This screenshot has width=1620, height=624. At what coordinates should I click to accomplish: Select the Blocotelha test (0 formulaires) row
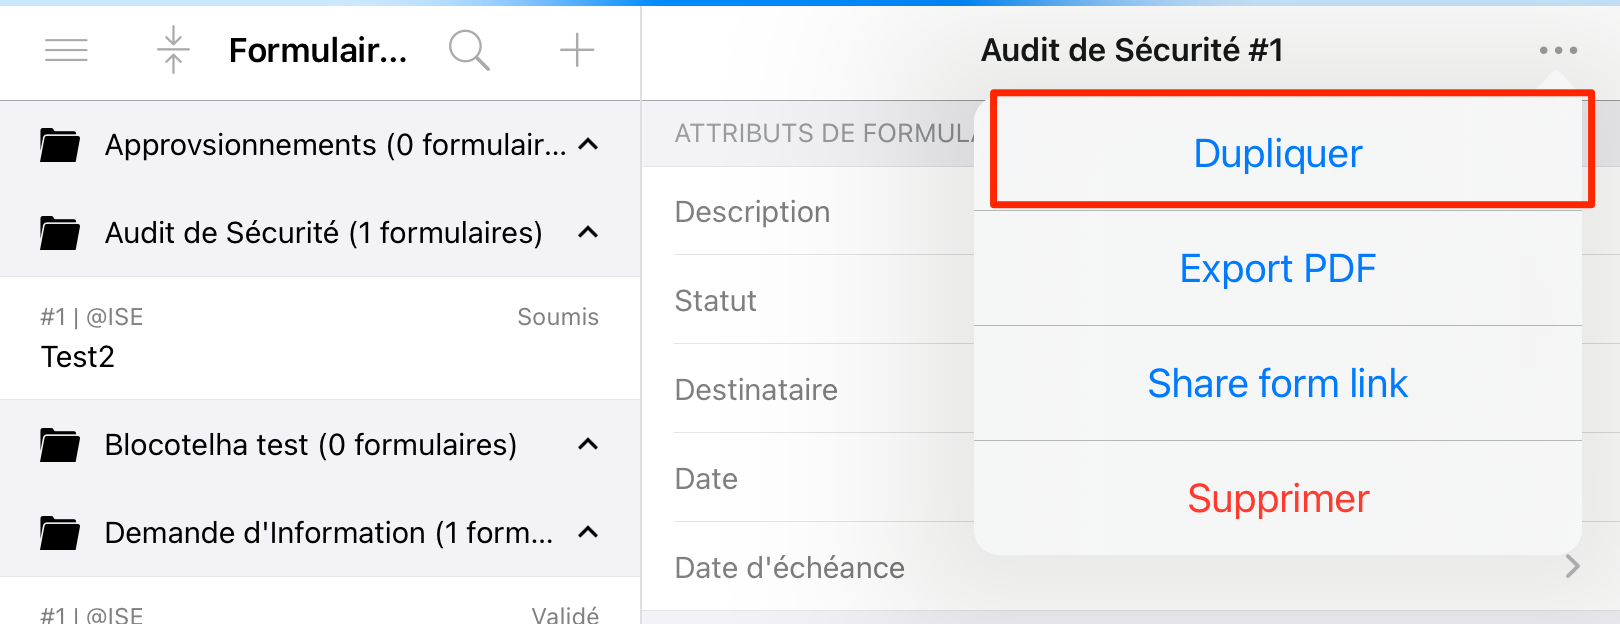point(320,445)
